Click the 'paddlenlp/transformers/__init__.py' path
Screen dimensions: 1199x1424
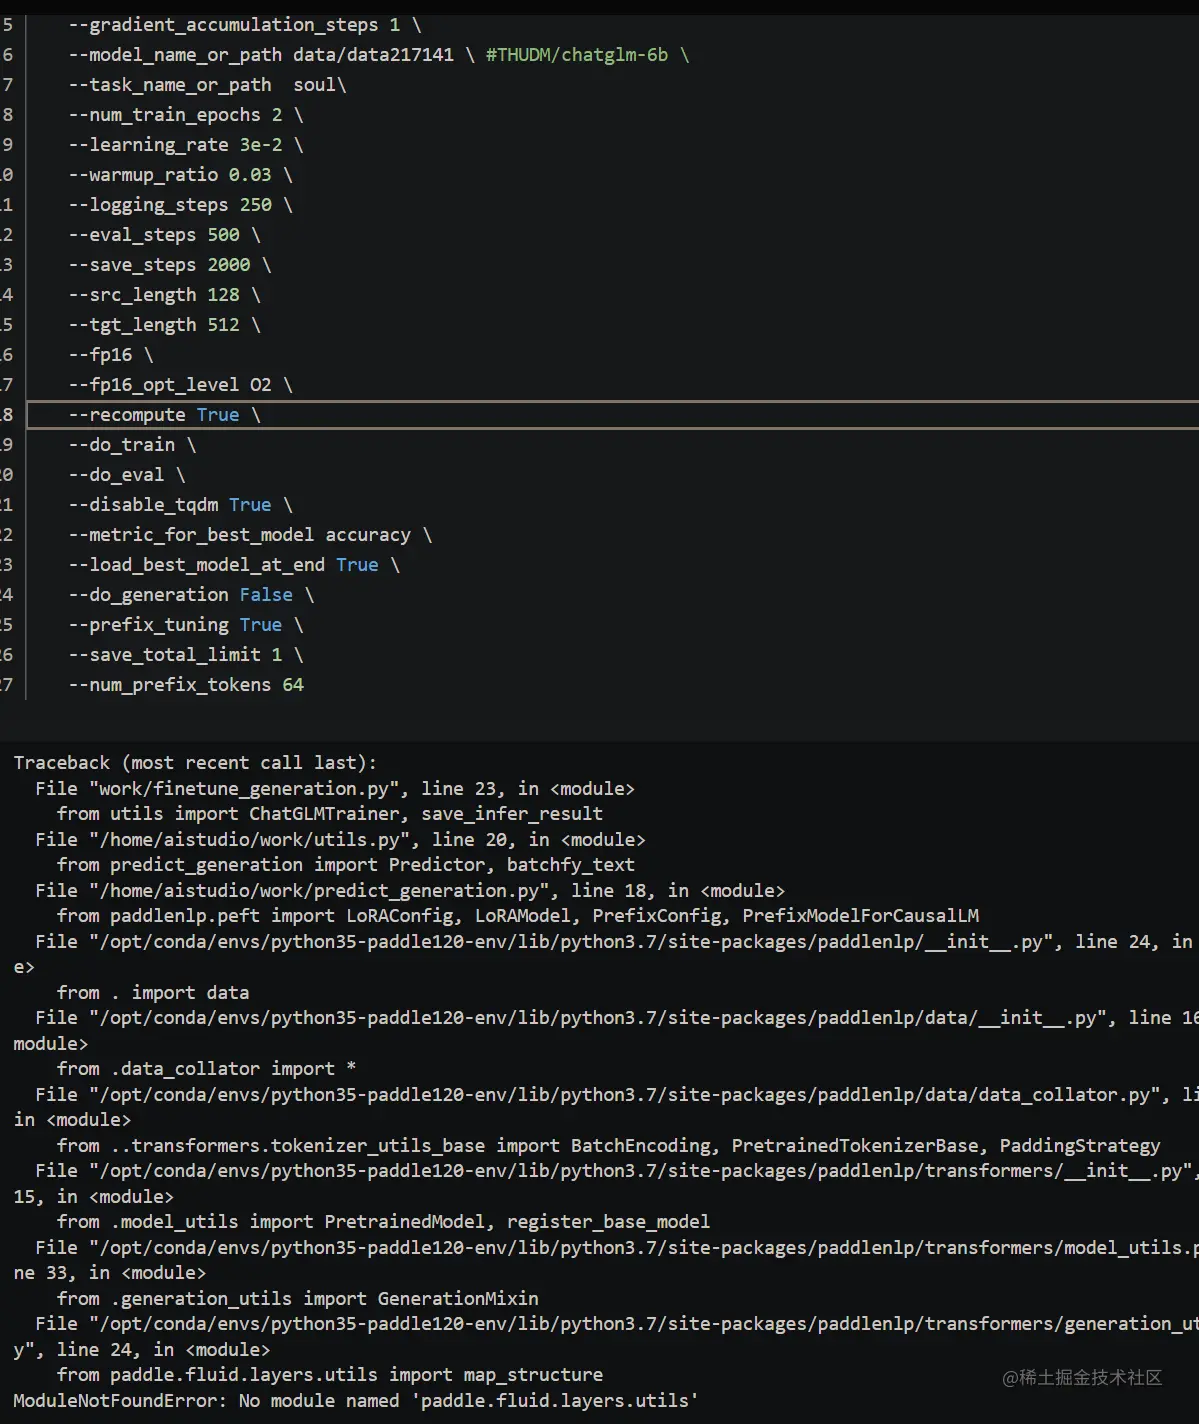641,1170
